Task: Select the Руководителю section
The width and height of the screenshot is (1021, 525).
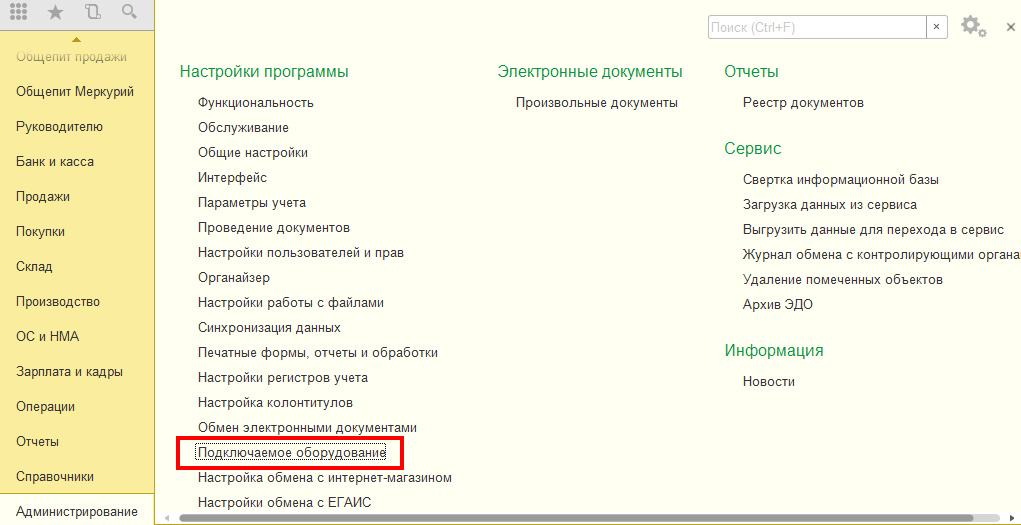Action: (x=59, y=126)
